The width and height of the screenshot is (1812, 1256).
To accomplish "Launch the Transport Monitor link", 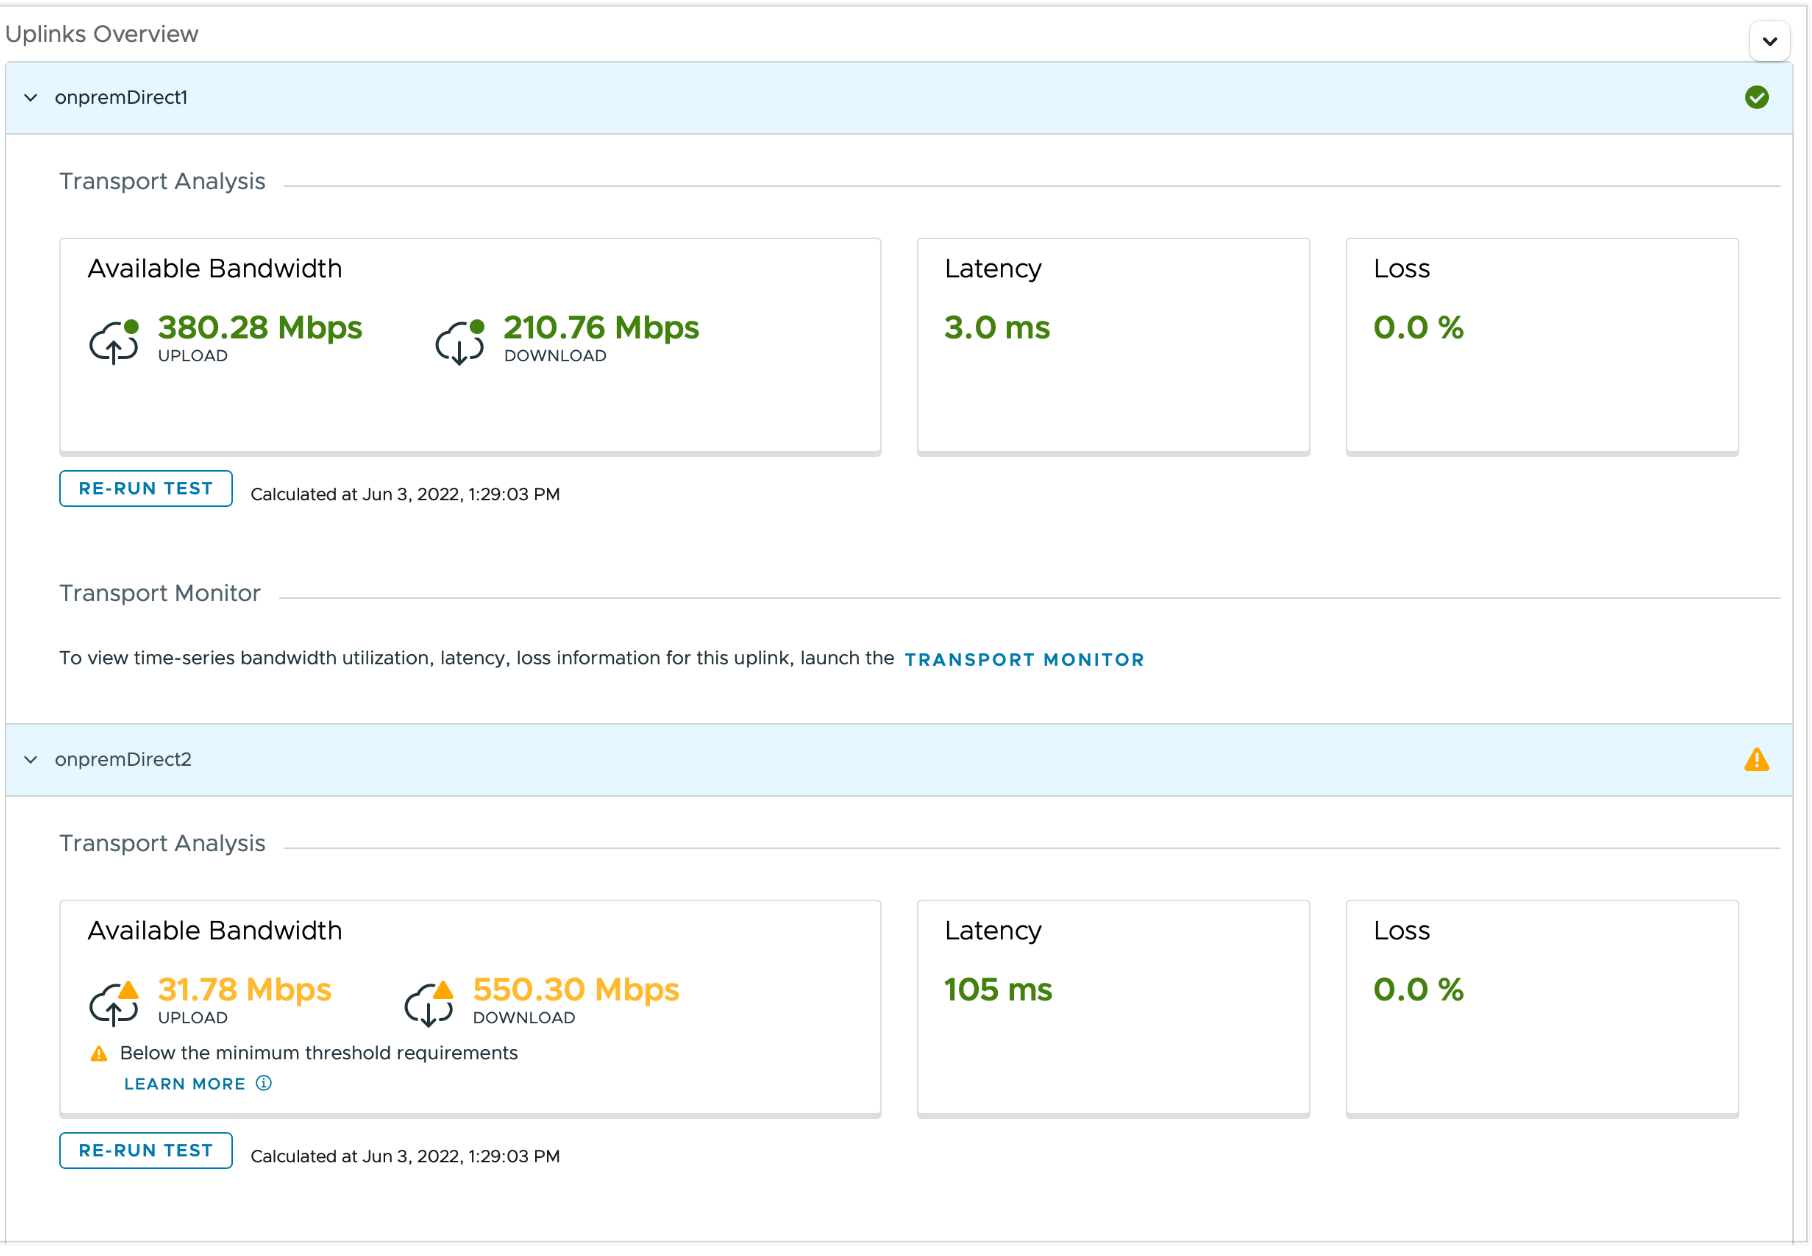I will (1024, 660).
